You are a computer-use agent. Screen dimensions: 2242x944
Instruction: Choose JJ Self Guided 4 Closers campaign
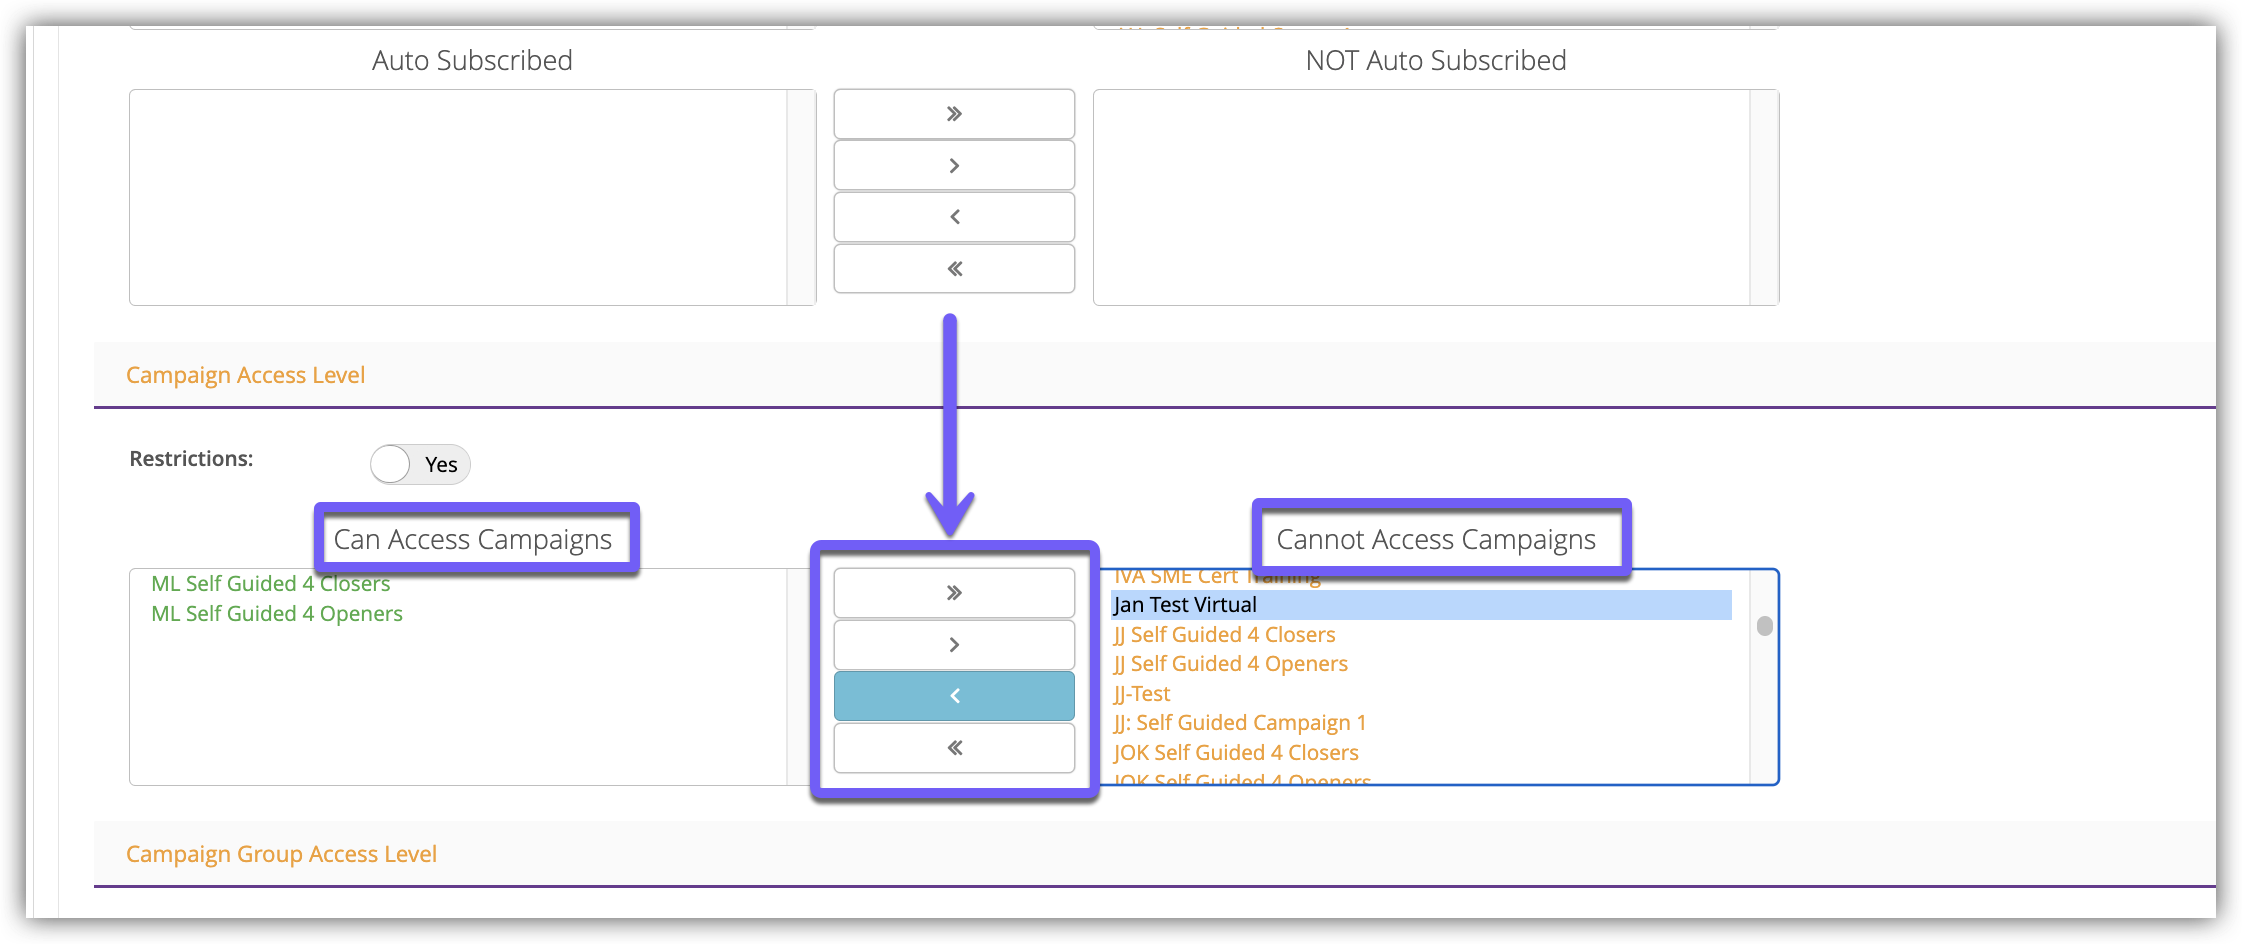[1224, 635]
